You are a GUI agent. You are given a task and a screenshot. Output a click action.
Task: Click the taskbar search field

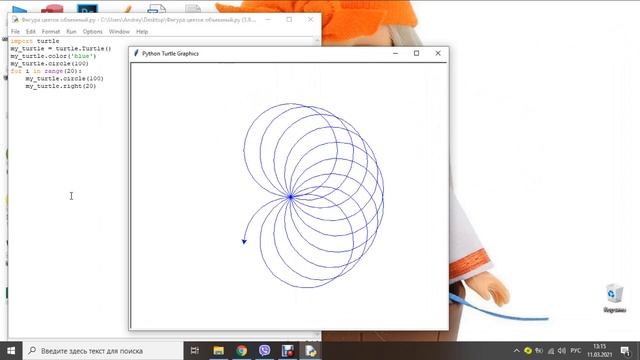click(103, 351)
